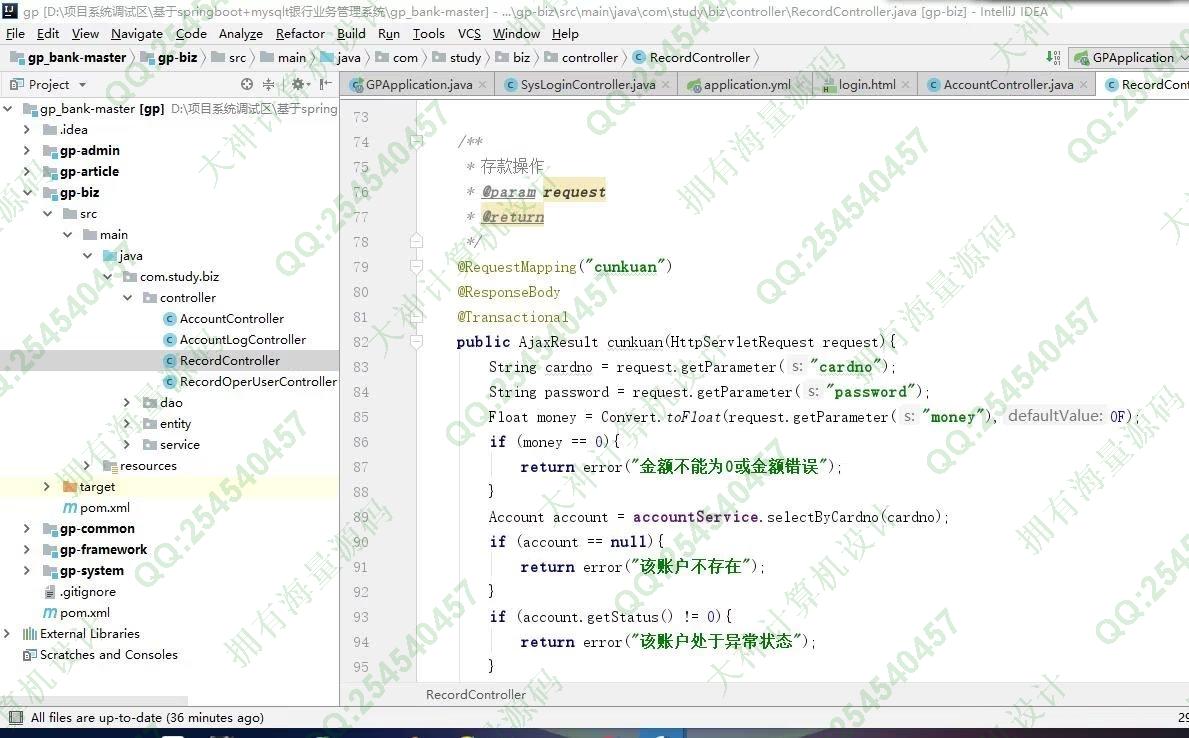This screenshot has width=1189, height=738.
Task: Close the GPApplication.java tab
Action: pyautogui.click(x=482, y=84)
